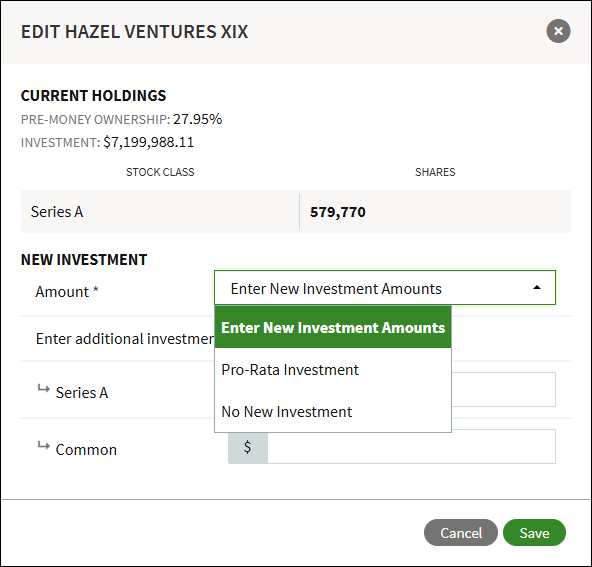Image resolution: width=592 pixels, height=567 pixels.
Task: Select the Series A holdings row
Action: tap(296, 211)
